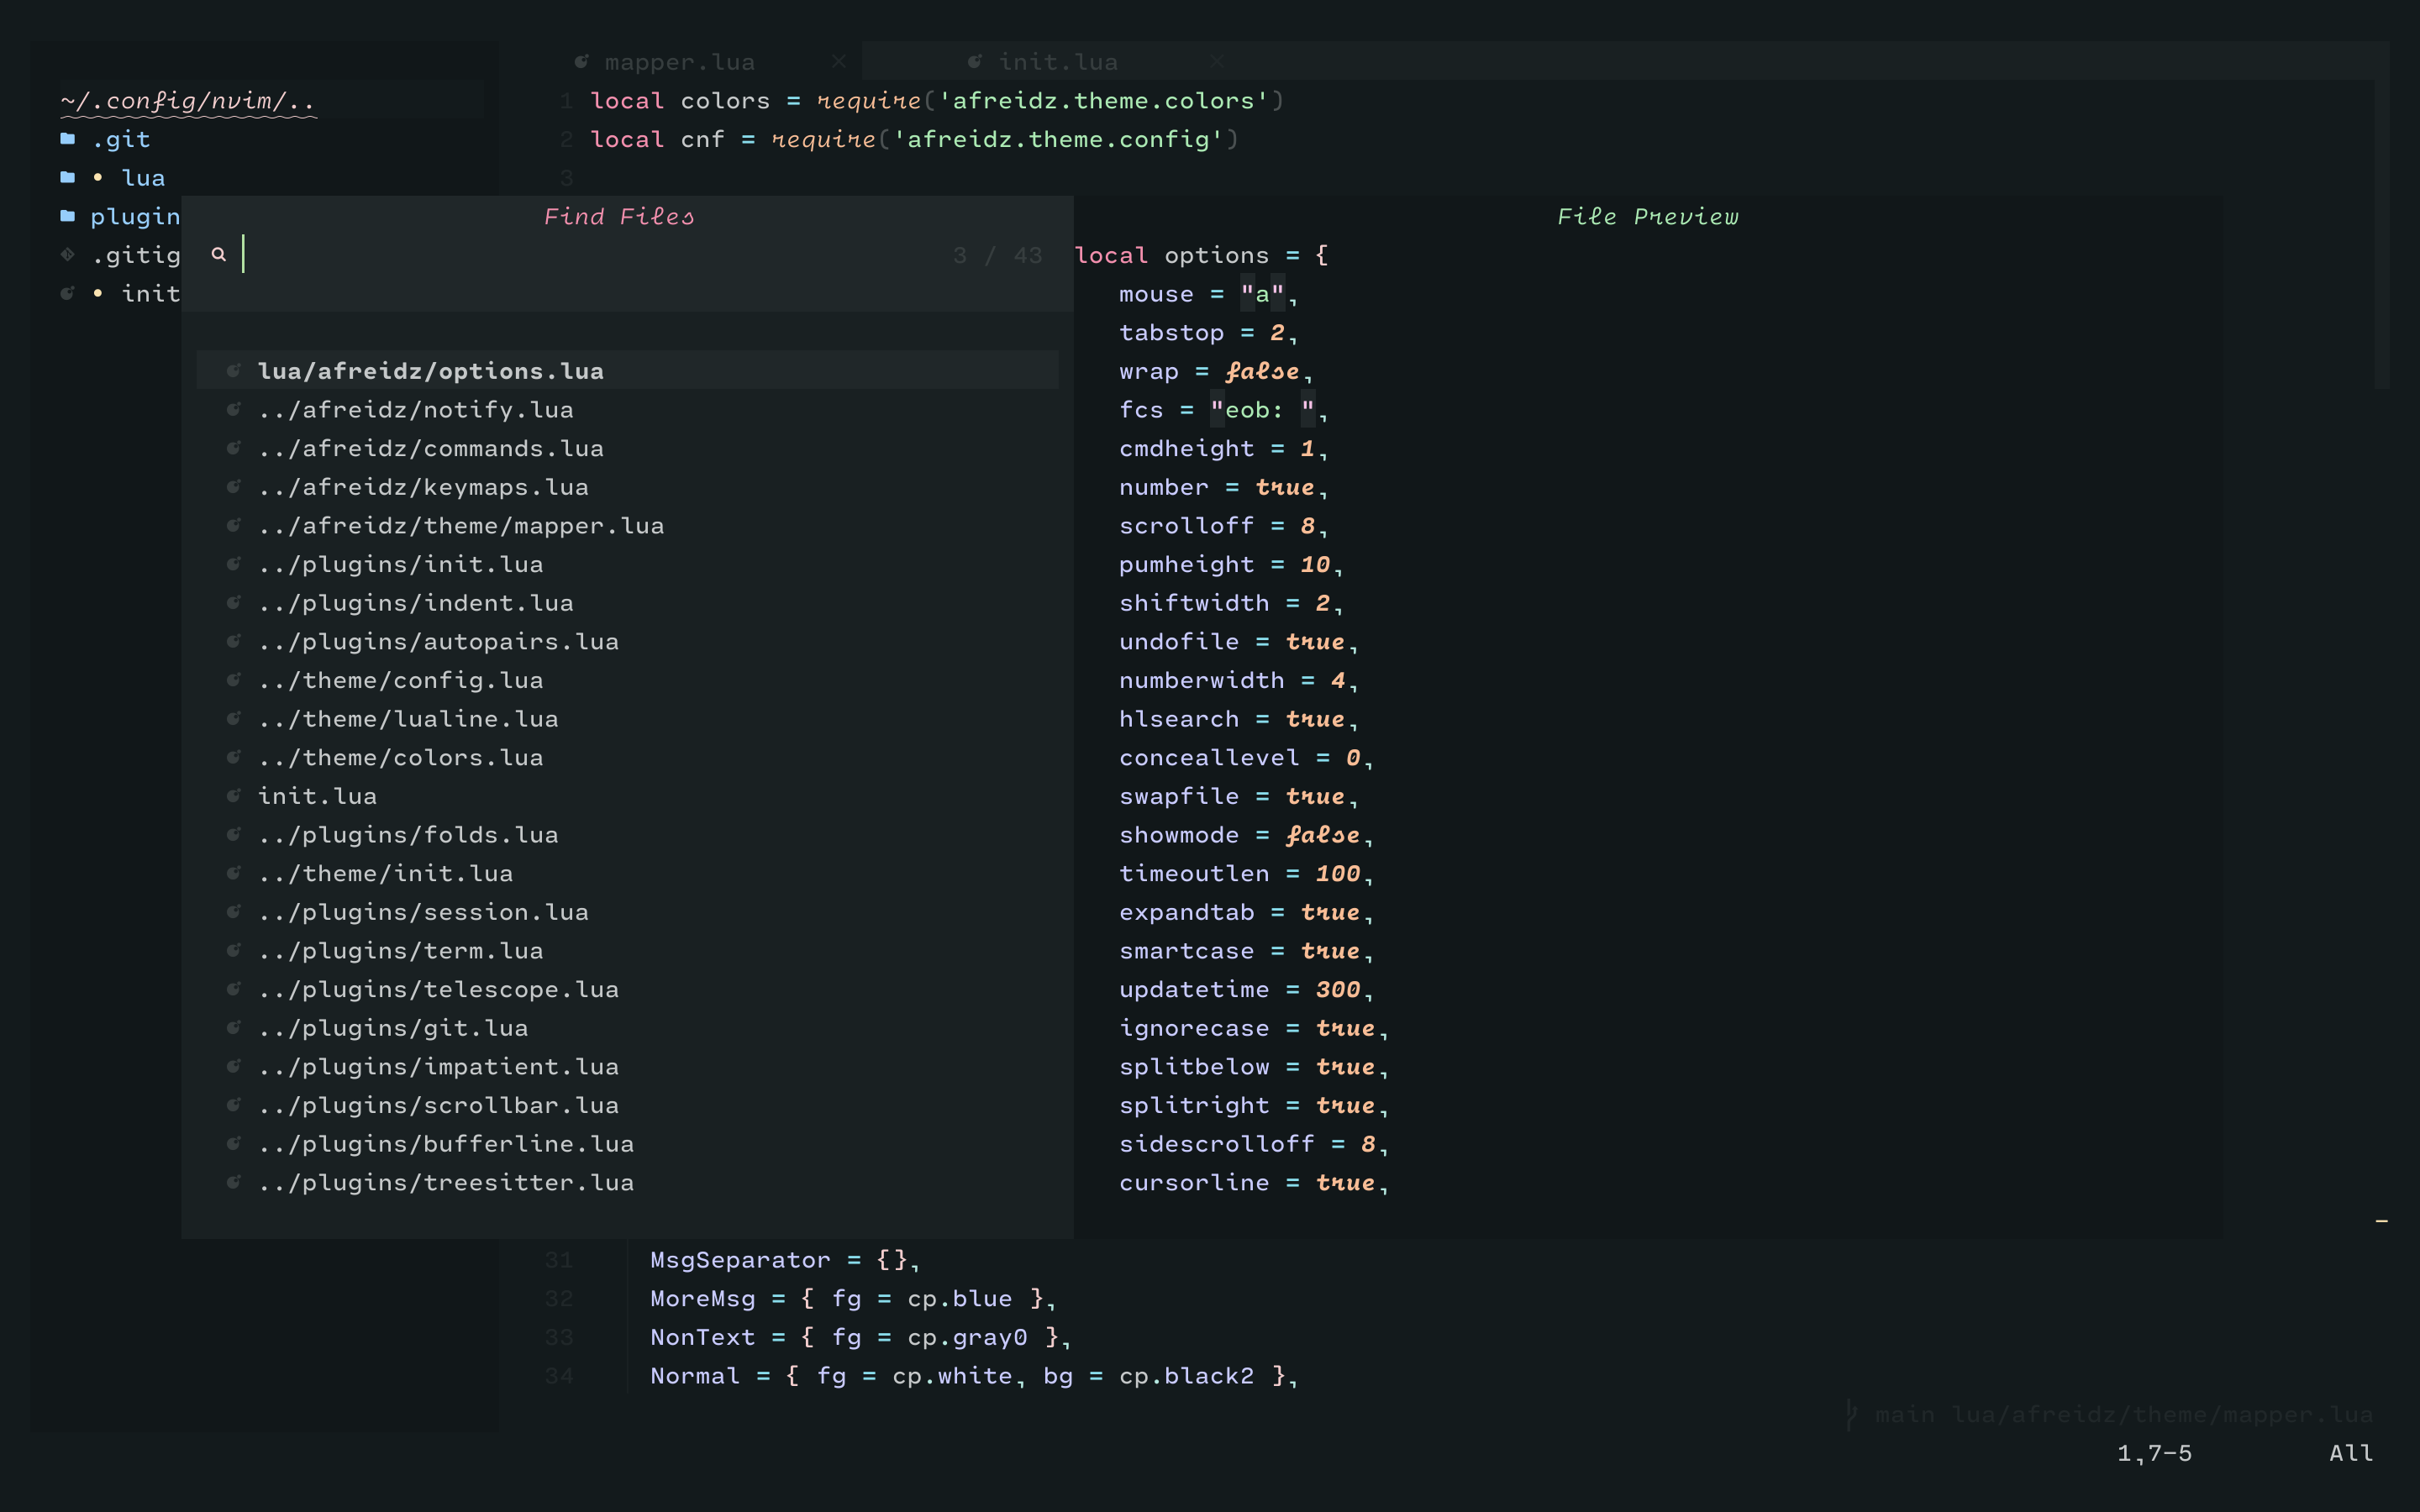Click the .git folder icon
Image resolution: width=2420 pixels, height=1512 pixels.
pyautogui.click(x=67, y=139)
